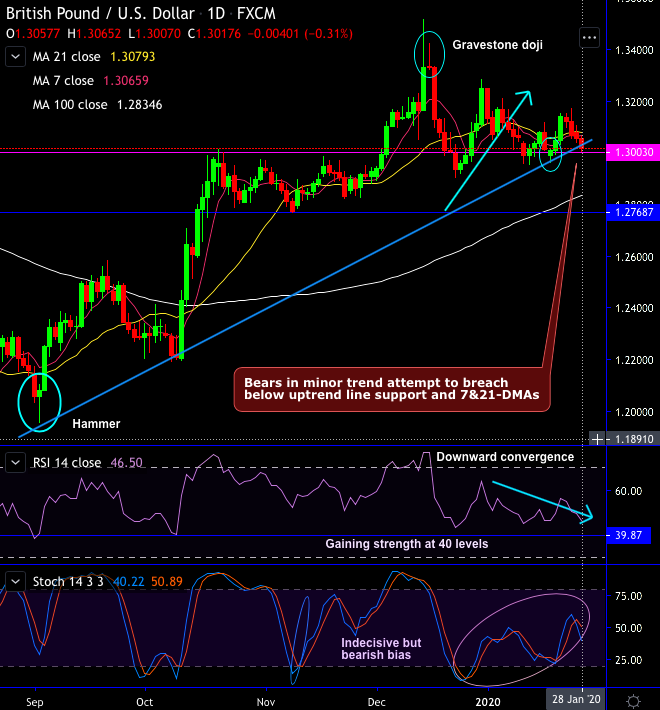Click the 1.20000 price scale label
Viewport: 660px width, 710px height.
click(634, 412)
